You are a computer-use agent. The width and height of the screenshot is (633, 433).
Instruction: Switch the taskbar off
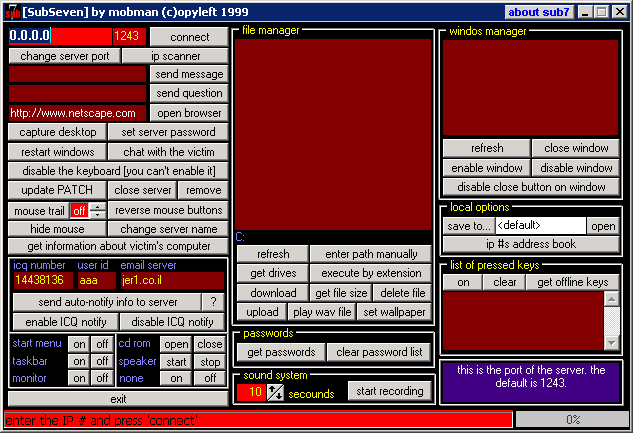[x=101, y=361]
